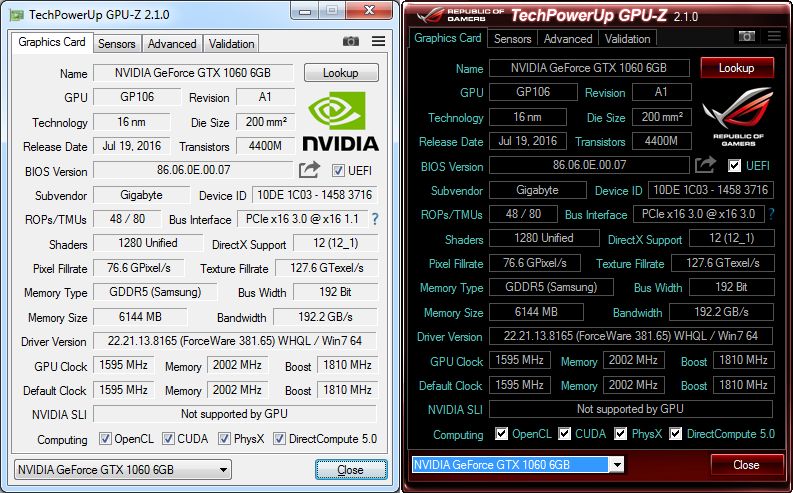The height and width of the screenshot is (493, 793).
Task: Click the red Close button in ROG window
Action: (x=746, y=465)
